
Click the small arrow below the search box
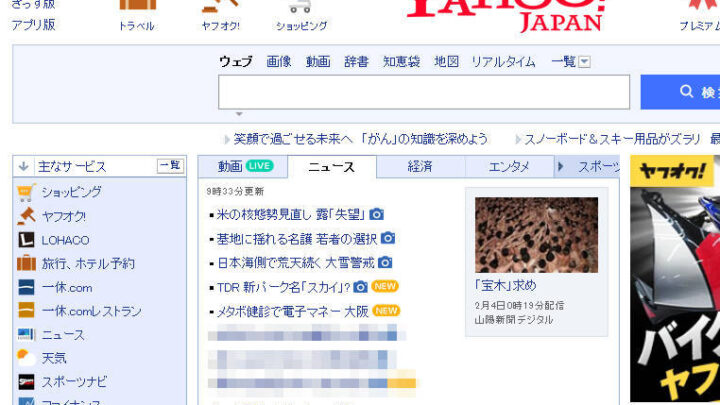[239, 113]
